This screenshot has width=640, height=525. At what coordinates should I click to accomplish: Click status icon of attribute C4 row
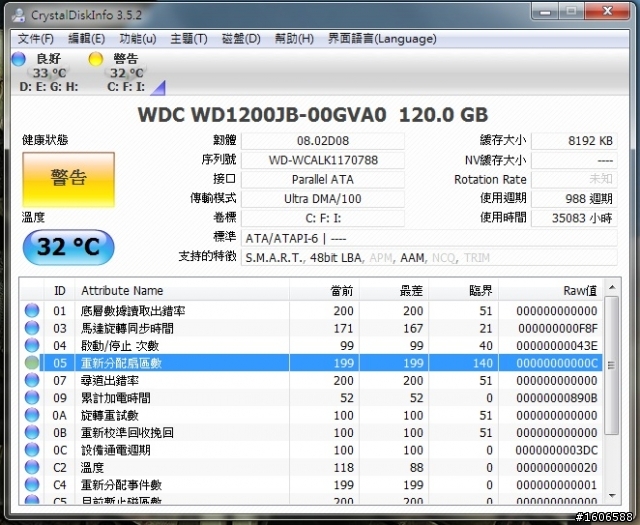tap(32, 485)
